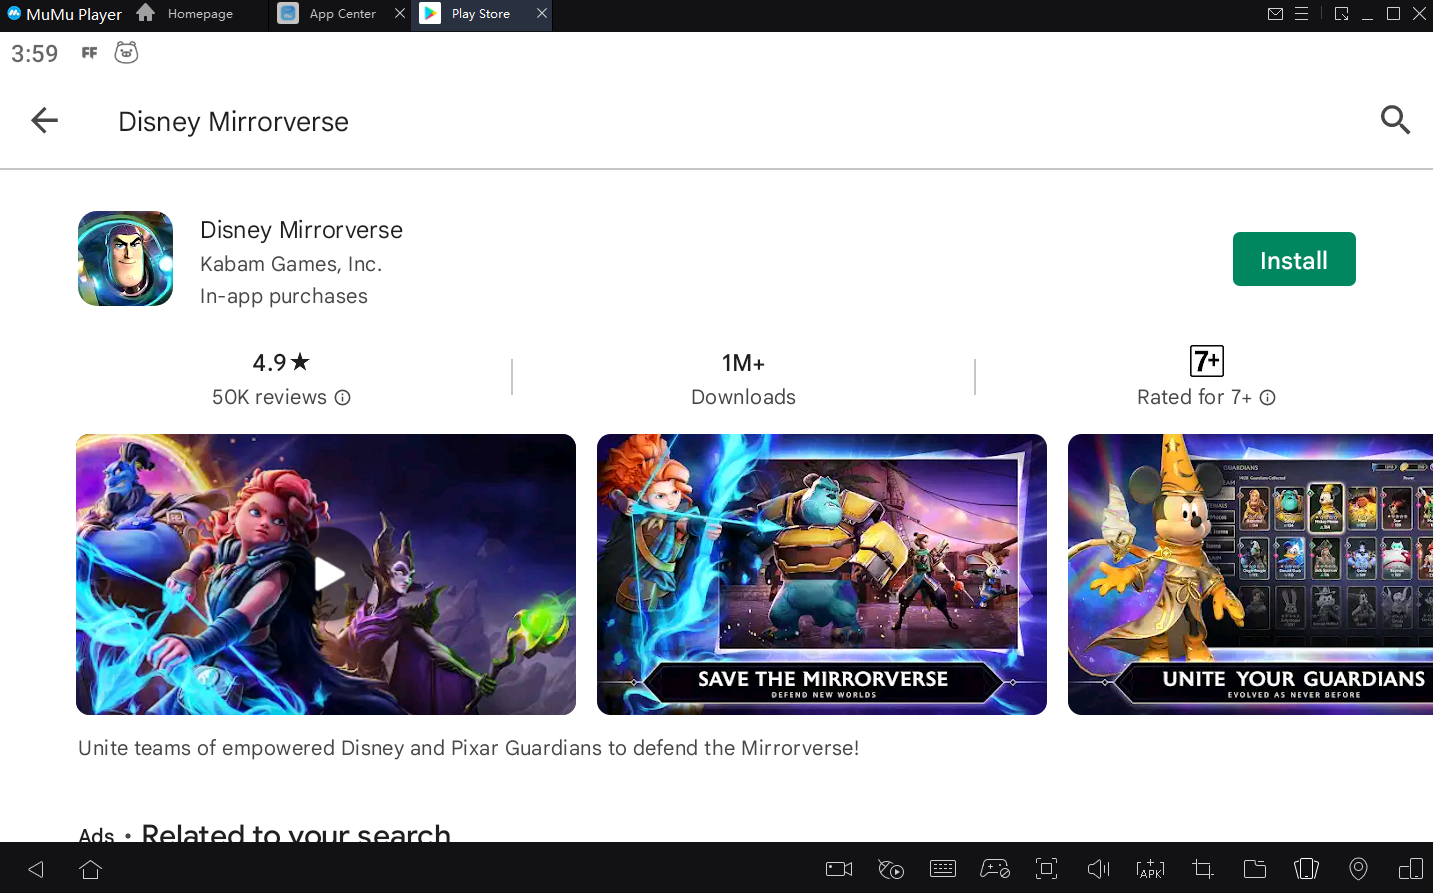
Task: Close the Play Store tab
Action: [x=542, y=14]
